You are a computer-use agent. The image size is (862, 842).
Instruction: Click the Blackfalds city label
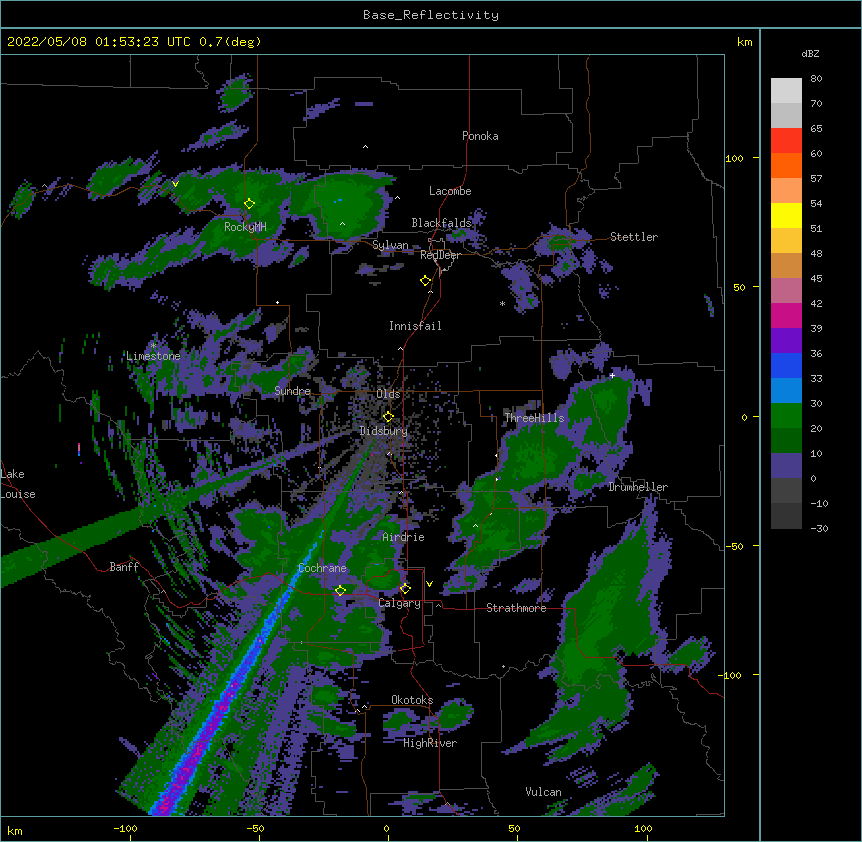441,223
